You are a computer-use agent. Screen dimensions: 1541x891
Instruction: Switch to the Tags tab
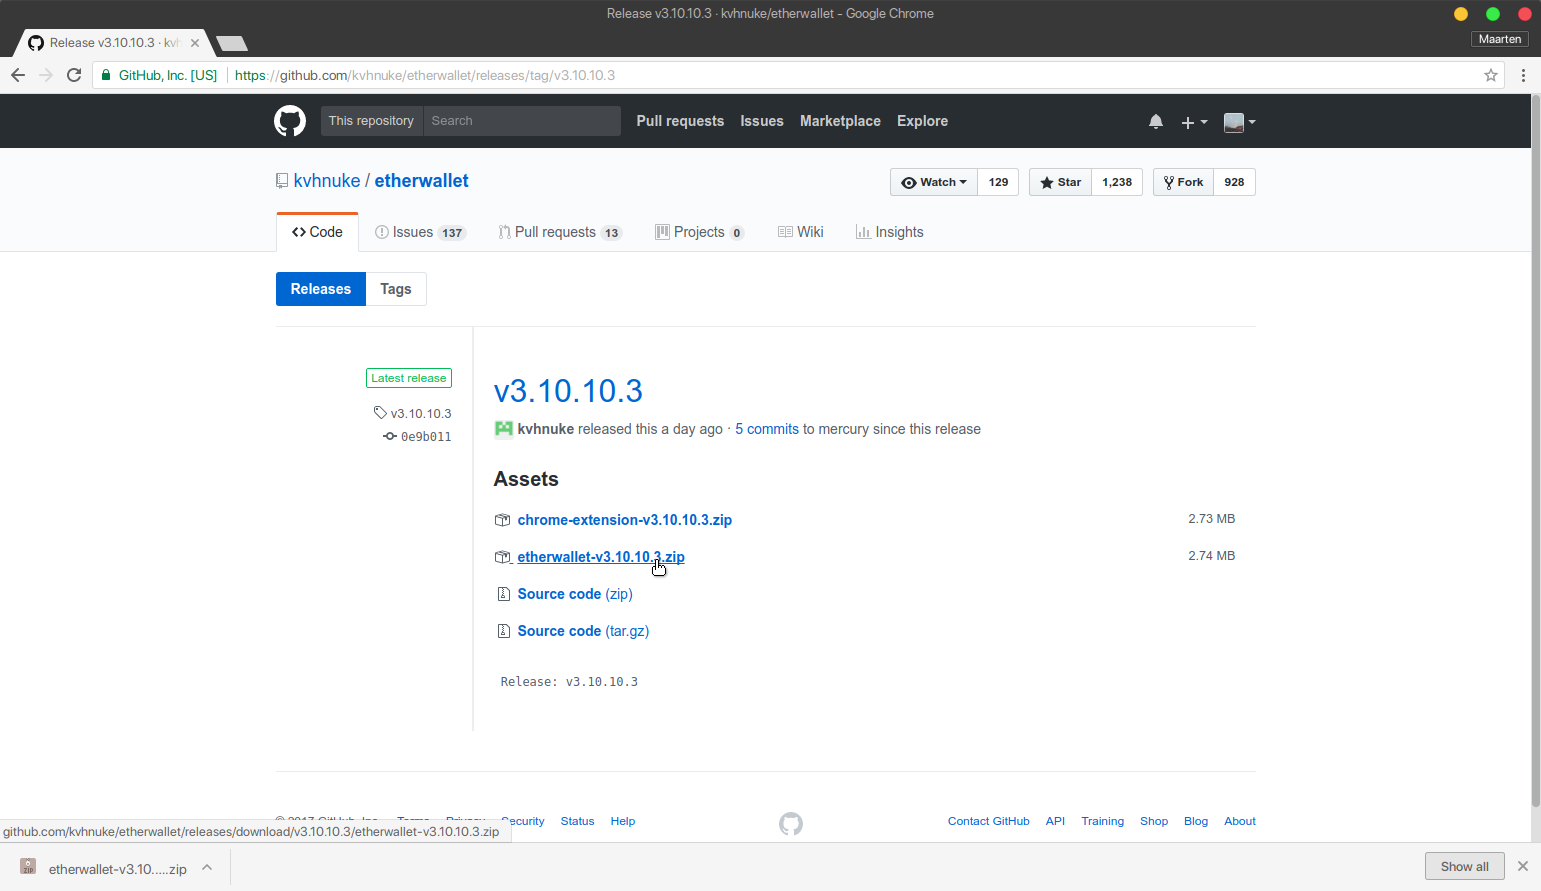click(395, 289)
